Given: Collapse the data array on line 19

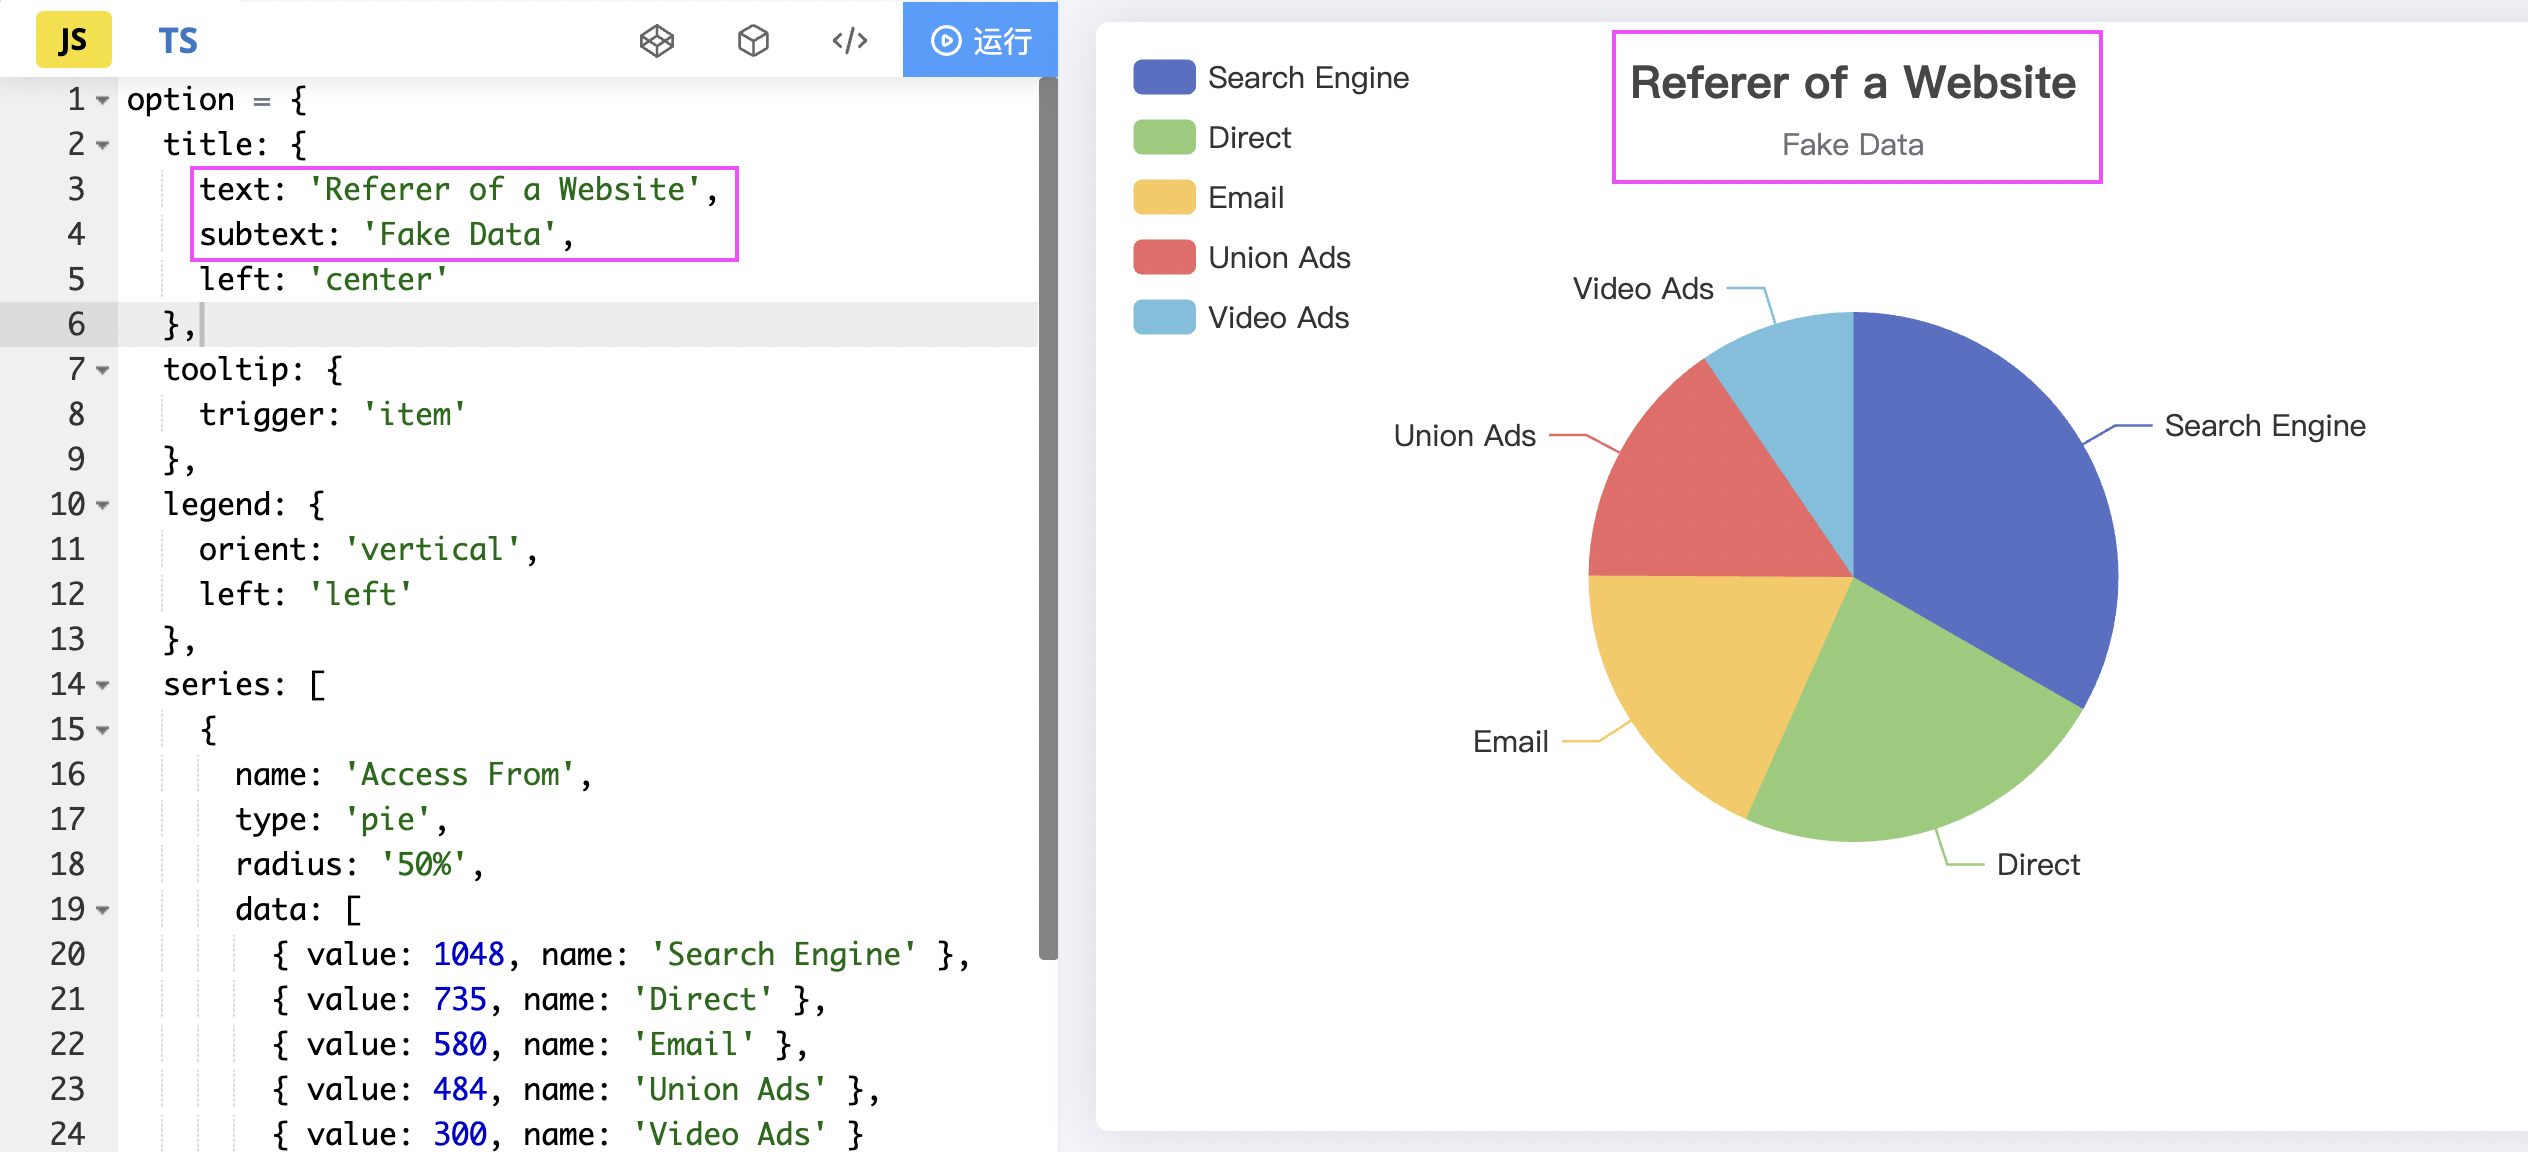Looking at the screenshot, I should [102, 910].
